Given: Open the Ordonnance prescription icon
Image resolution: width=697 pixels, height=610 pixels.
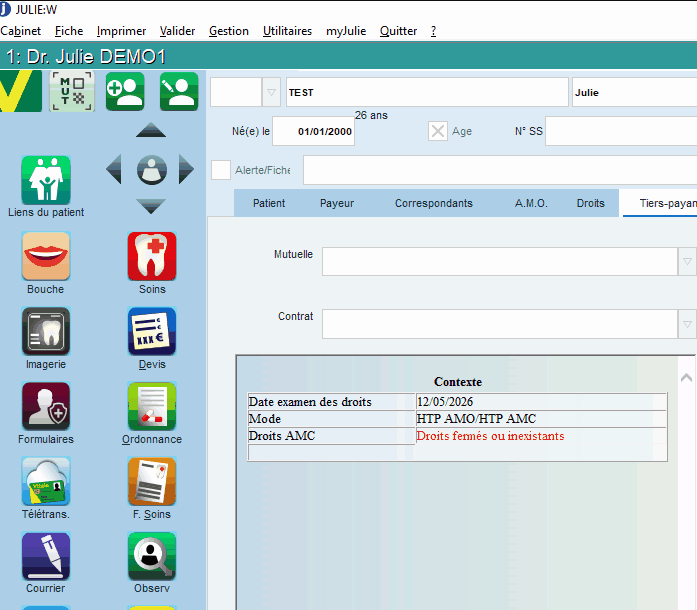Looking at the screenshot, I should (x=152, y=406).
